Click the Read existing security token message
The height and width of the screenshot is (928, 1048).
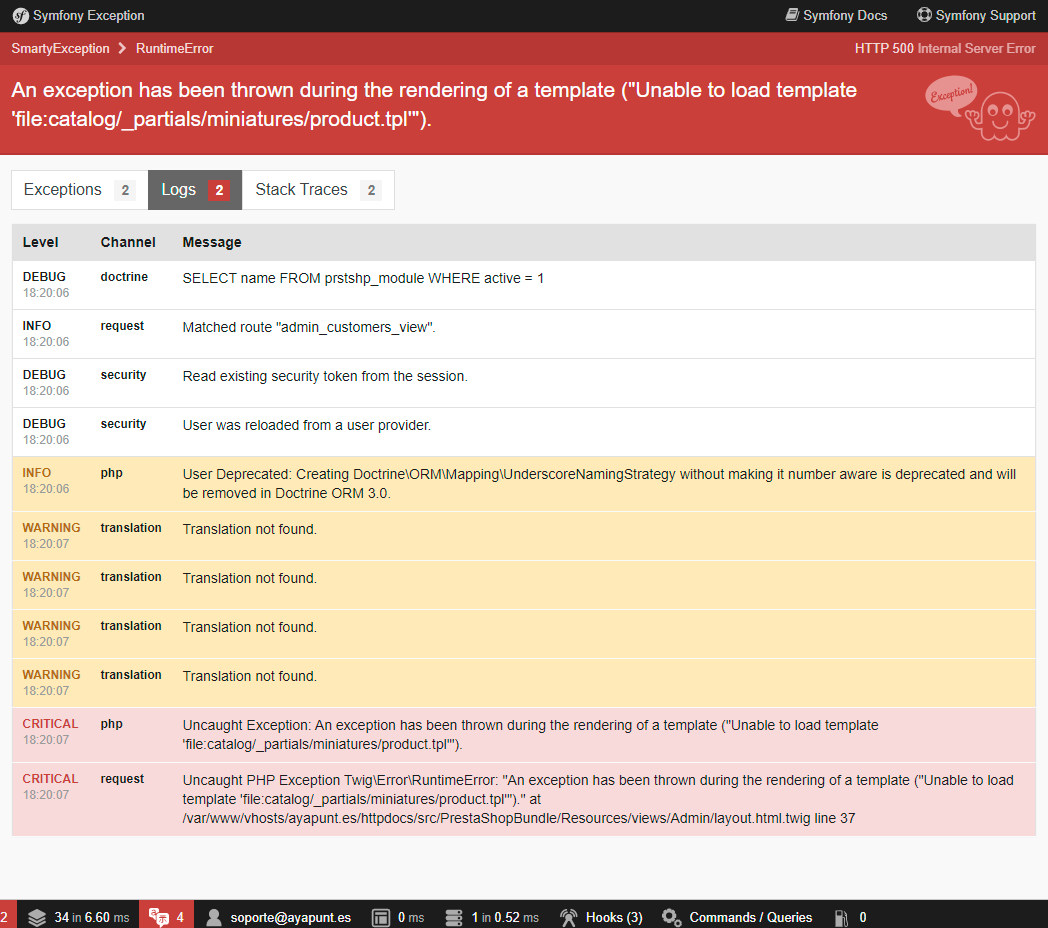point(325,376)
